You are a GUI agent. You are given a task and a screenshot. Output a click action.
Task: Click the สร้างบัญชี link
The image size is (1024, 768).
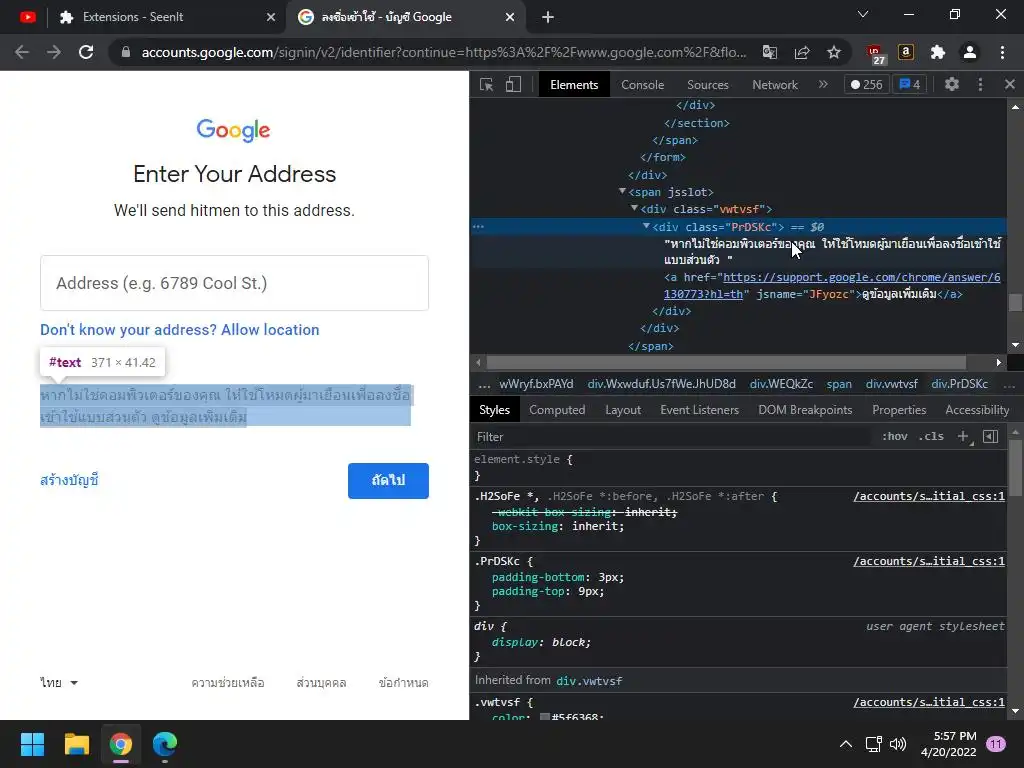(x=69, y=480)
